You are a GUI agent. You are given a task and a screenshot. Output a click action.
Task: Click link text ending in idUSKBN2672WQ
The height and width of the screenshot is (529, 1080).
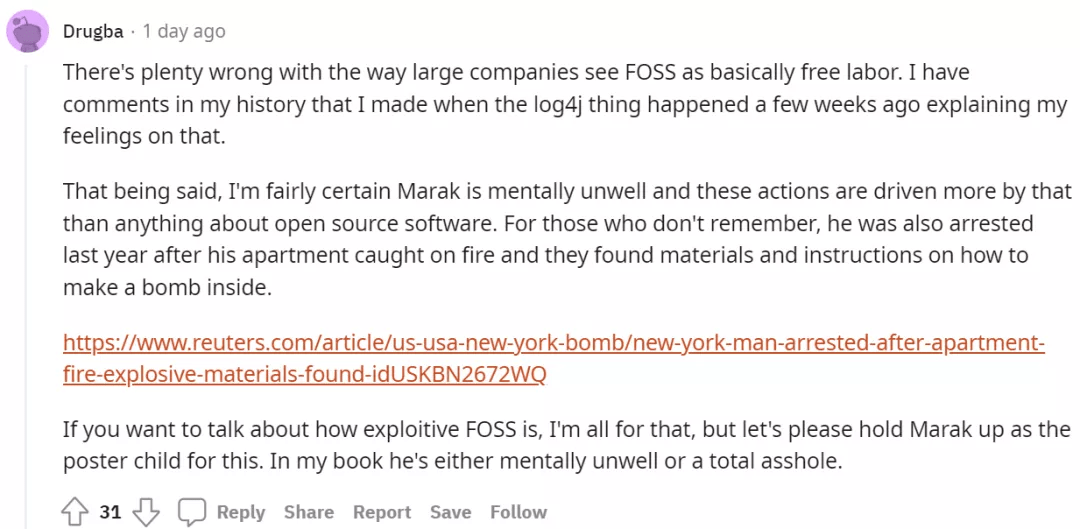coord(304,375)
